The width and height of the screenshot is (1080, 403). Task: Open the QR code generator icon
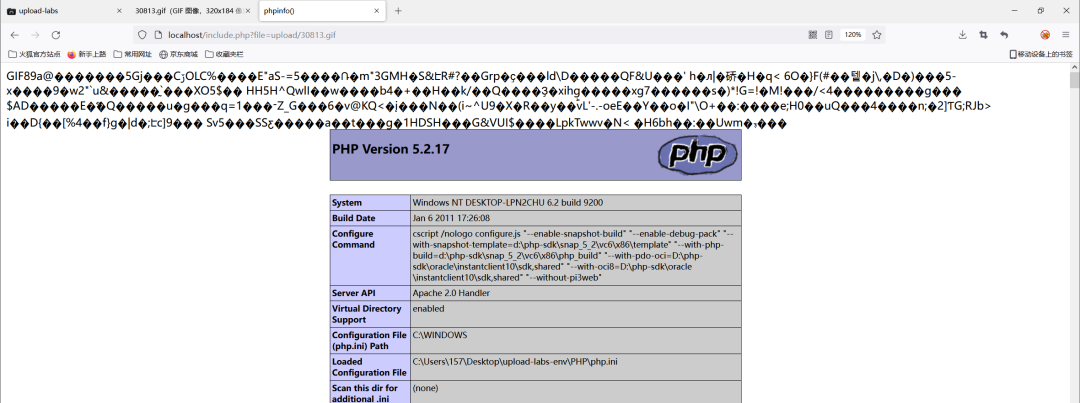click(x=812, y=34)
